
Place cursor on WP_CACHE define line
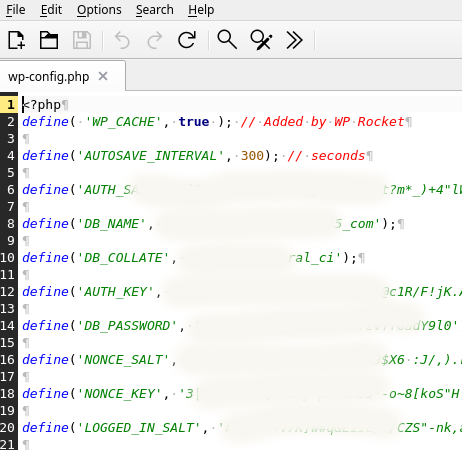point(217,122)
